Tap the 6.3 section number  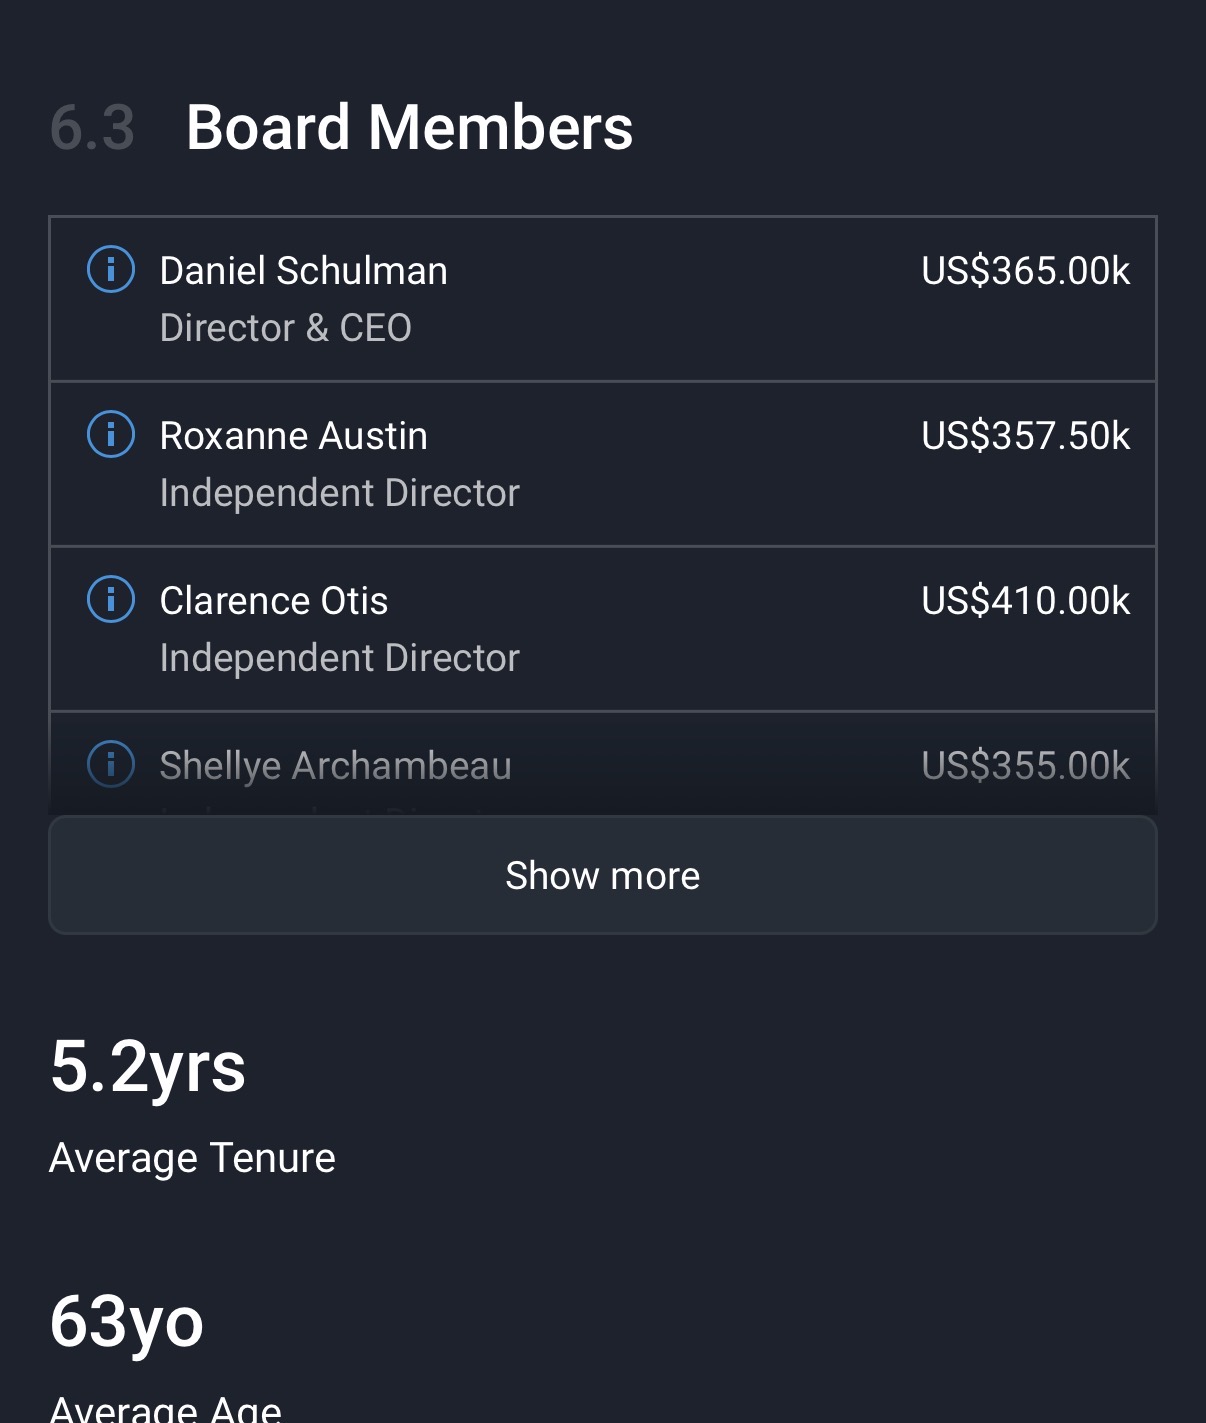click(92, 128)
